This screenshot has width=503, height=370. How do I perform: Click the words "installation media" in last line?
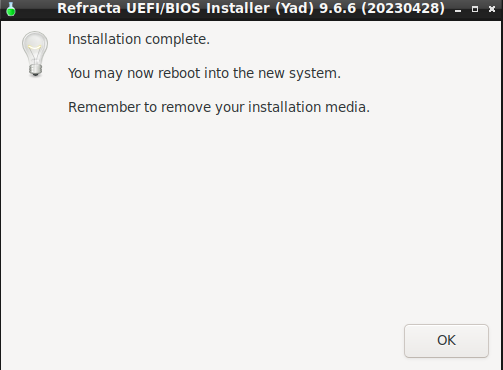[309, 107]
